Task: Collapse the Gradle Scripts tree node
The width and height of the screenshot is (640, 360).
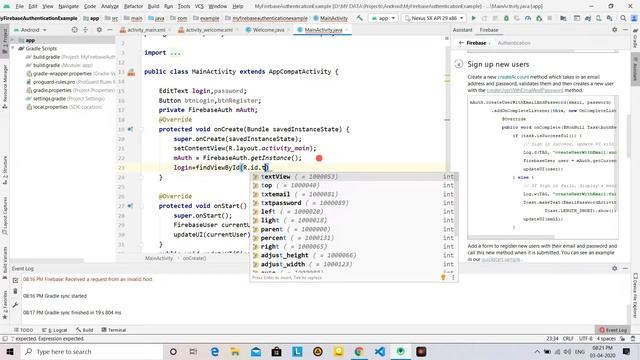Action: 13,49
